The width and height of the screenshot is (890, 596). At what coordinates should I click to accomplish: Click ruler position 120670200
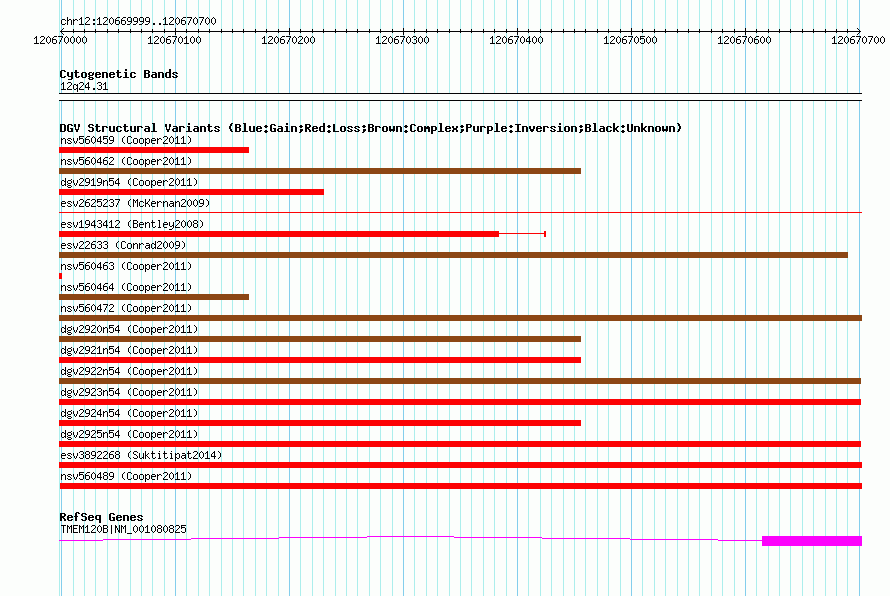288,40
